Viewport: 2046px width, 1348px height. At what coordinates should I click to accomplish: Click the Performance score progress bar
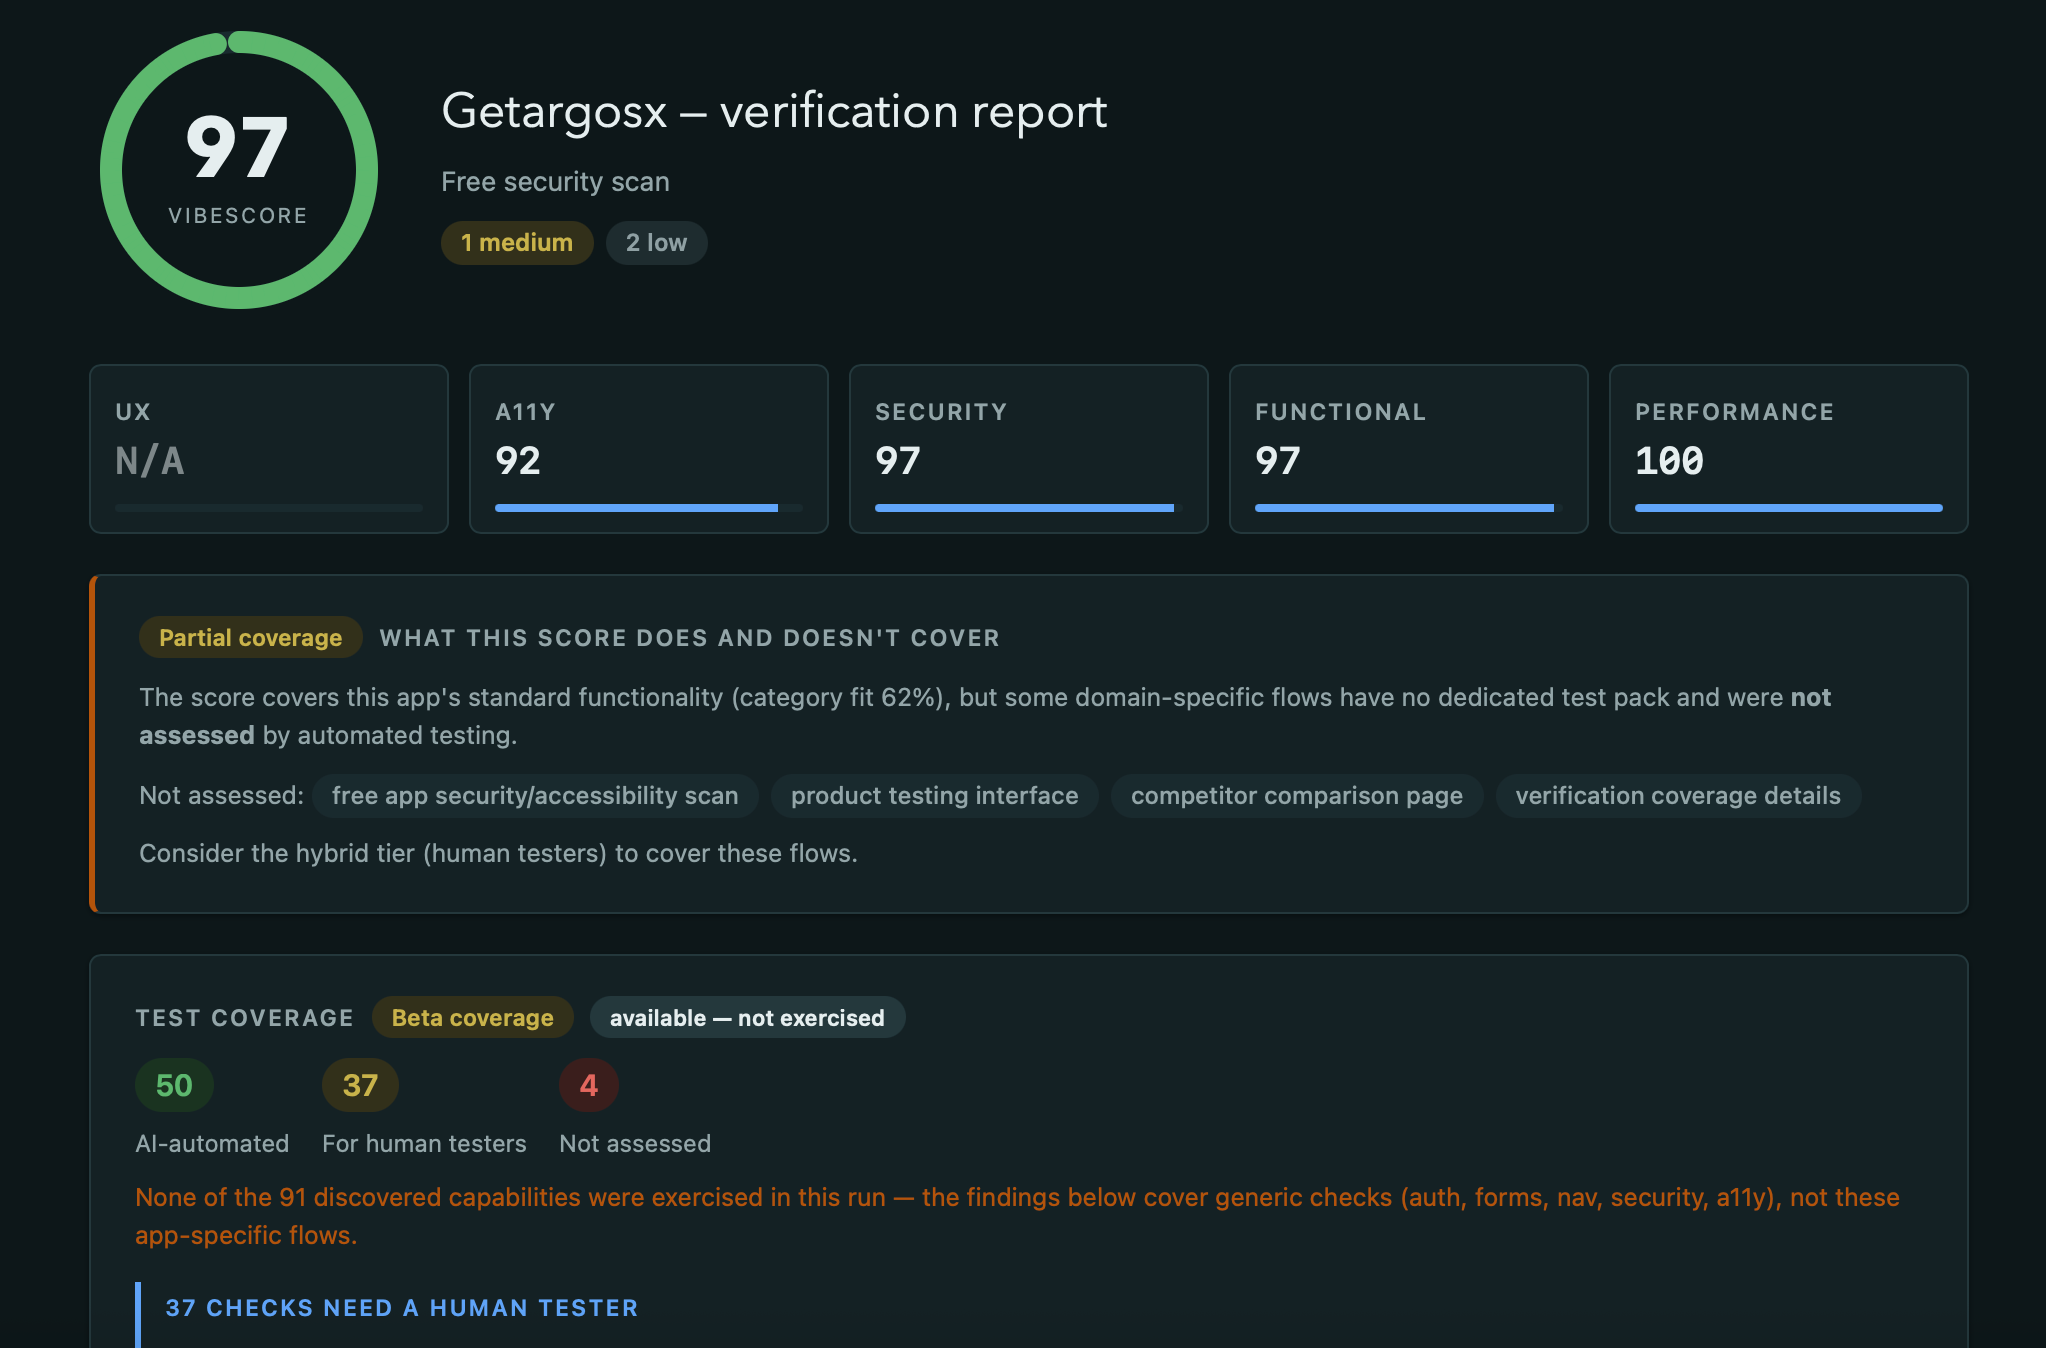pos(1789,508)
